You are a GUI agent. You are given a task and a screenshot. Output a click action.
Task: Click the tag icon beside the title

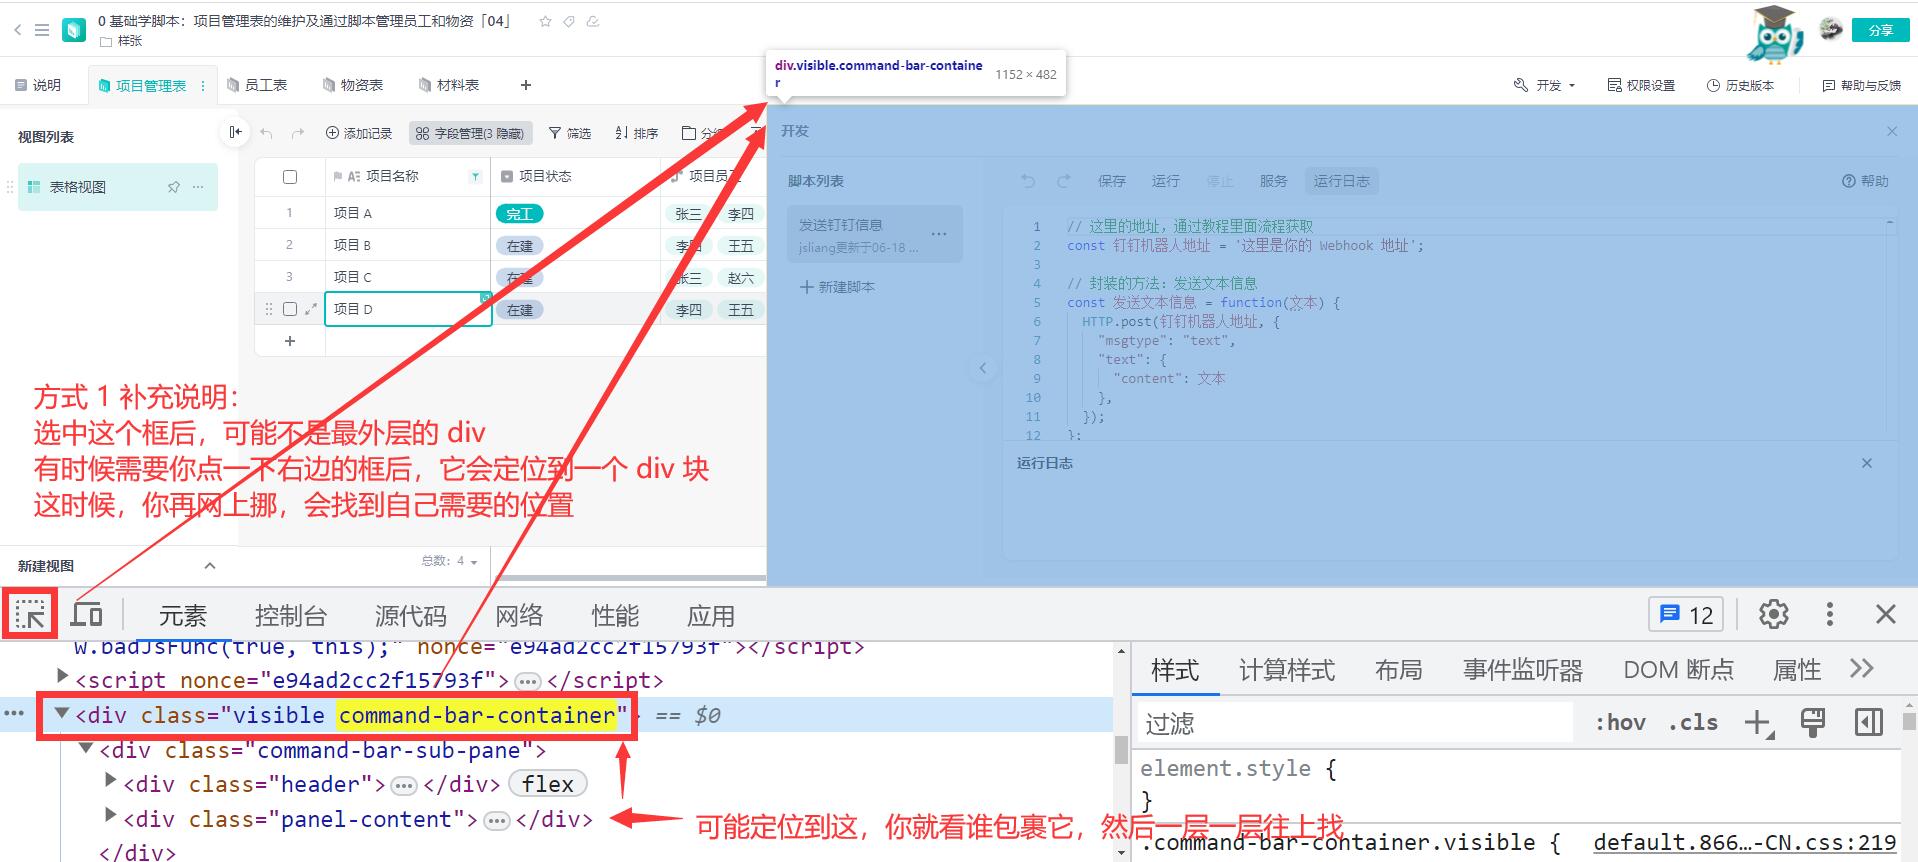569,21
